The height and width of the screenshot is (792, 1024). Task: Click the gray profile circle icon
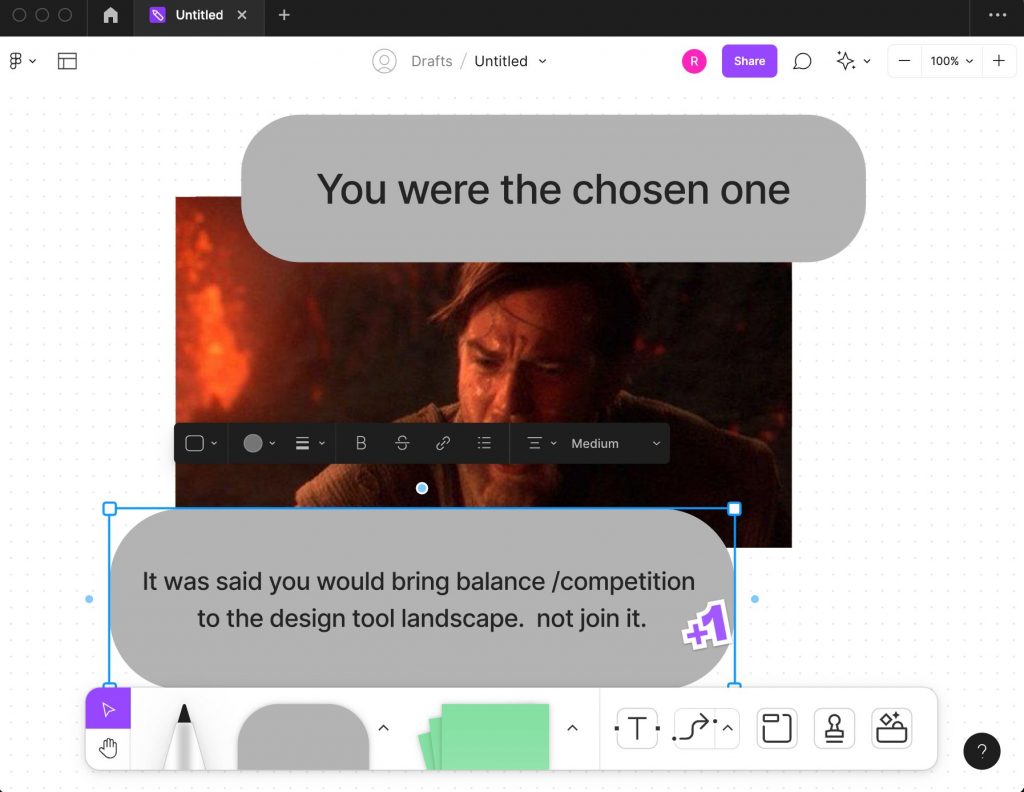coord(384,61)
